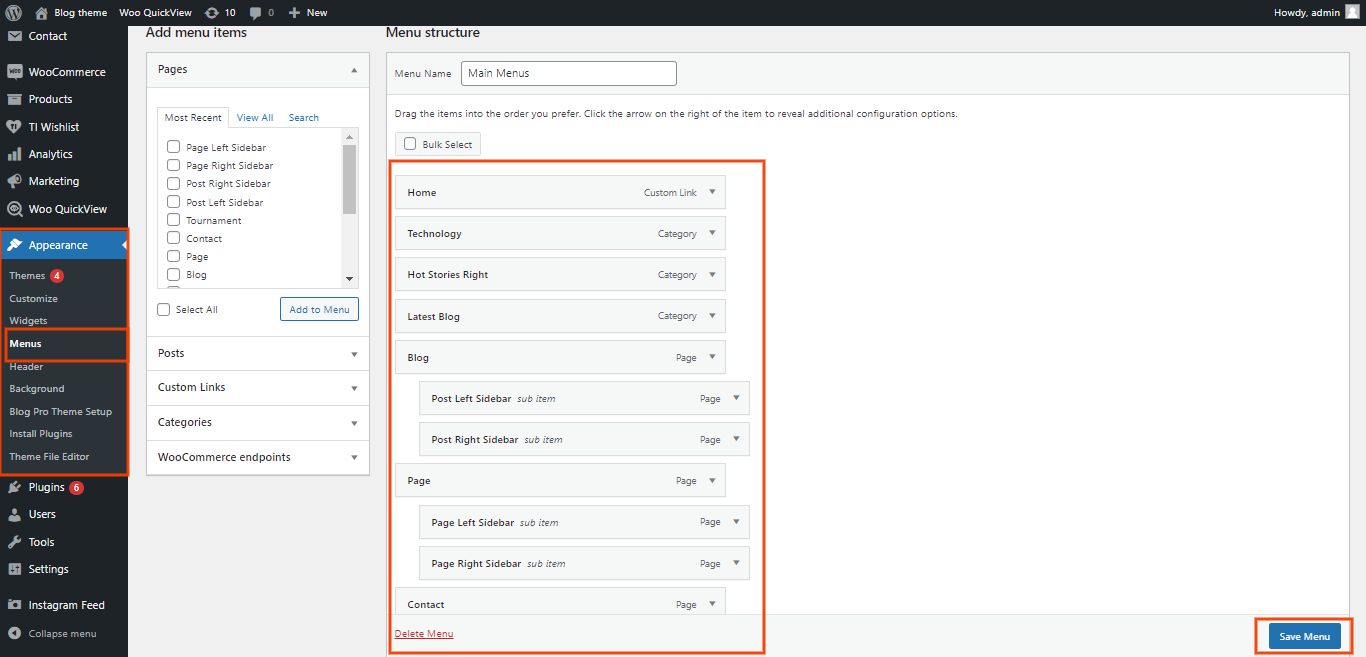The height and width of the screenshot is (657, 1366).
Task: Tick the Select All checkbox
Action: coord(164,310)
